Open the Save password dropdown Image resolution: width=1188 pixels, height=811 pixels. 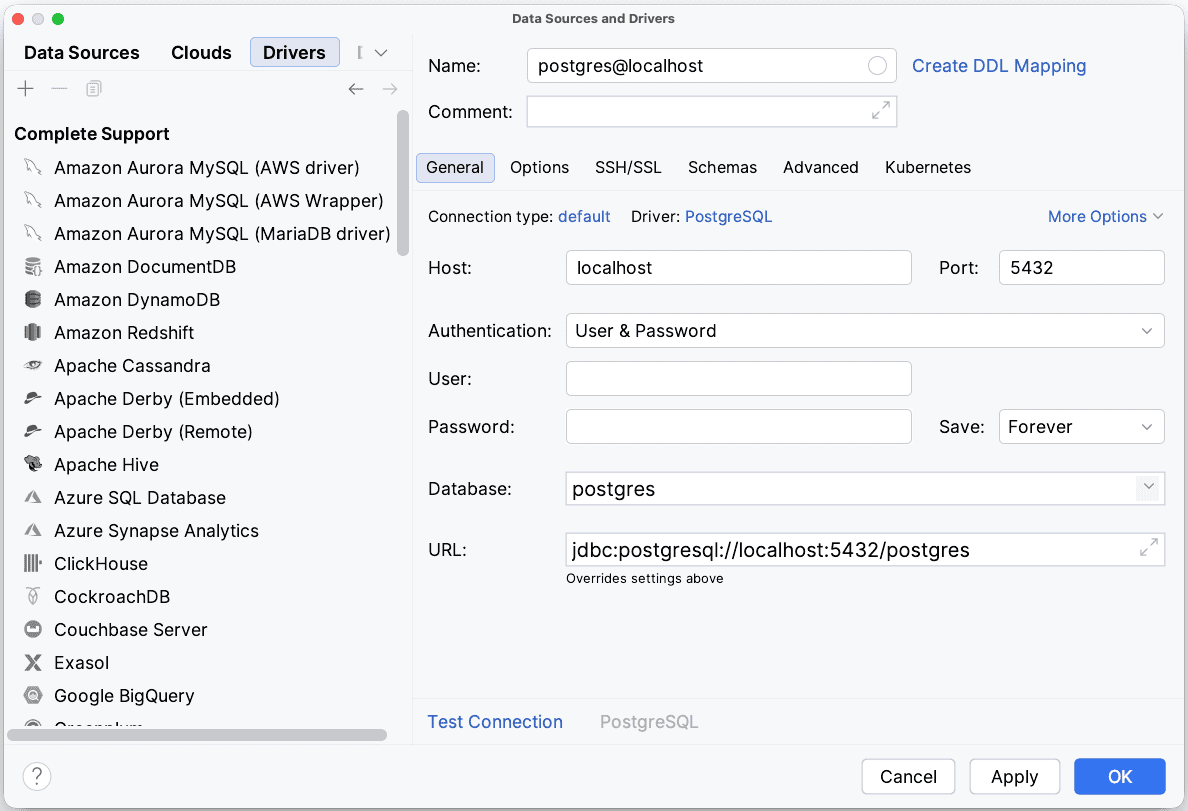(x=1081, y=427)
